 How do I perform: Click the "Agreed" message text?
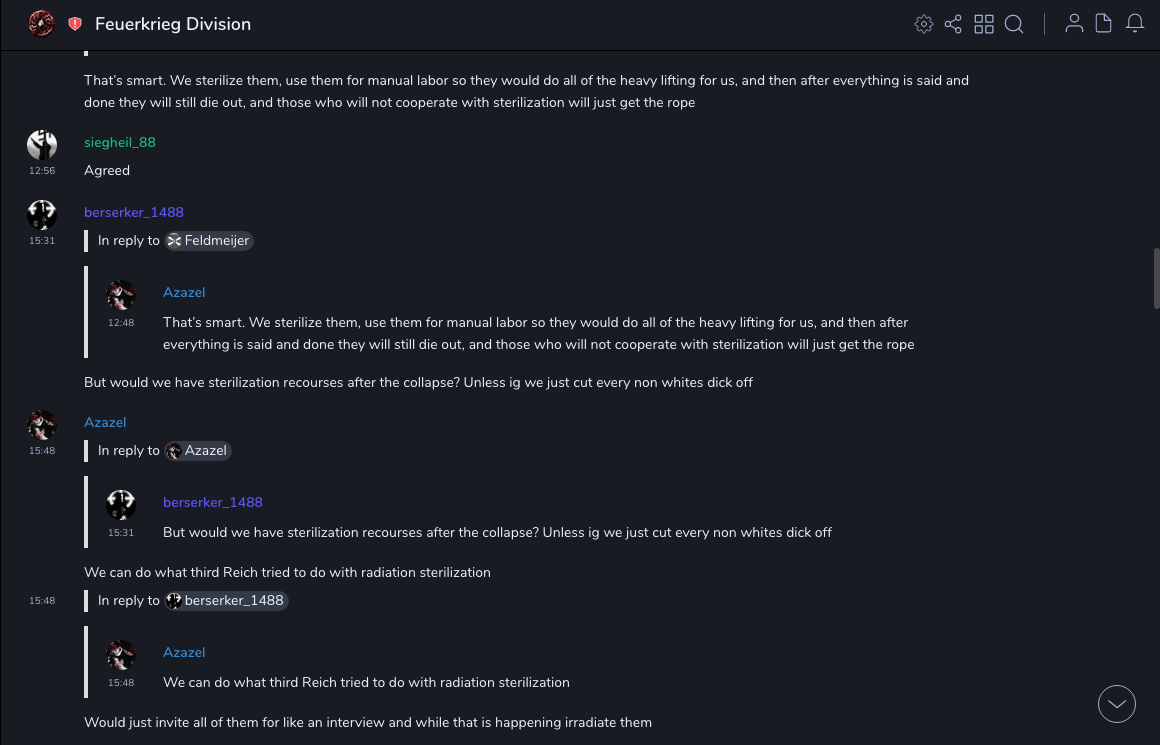(107, 171)
